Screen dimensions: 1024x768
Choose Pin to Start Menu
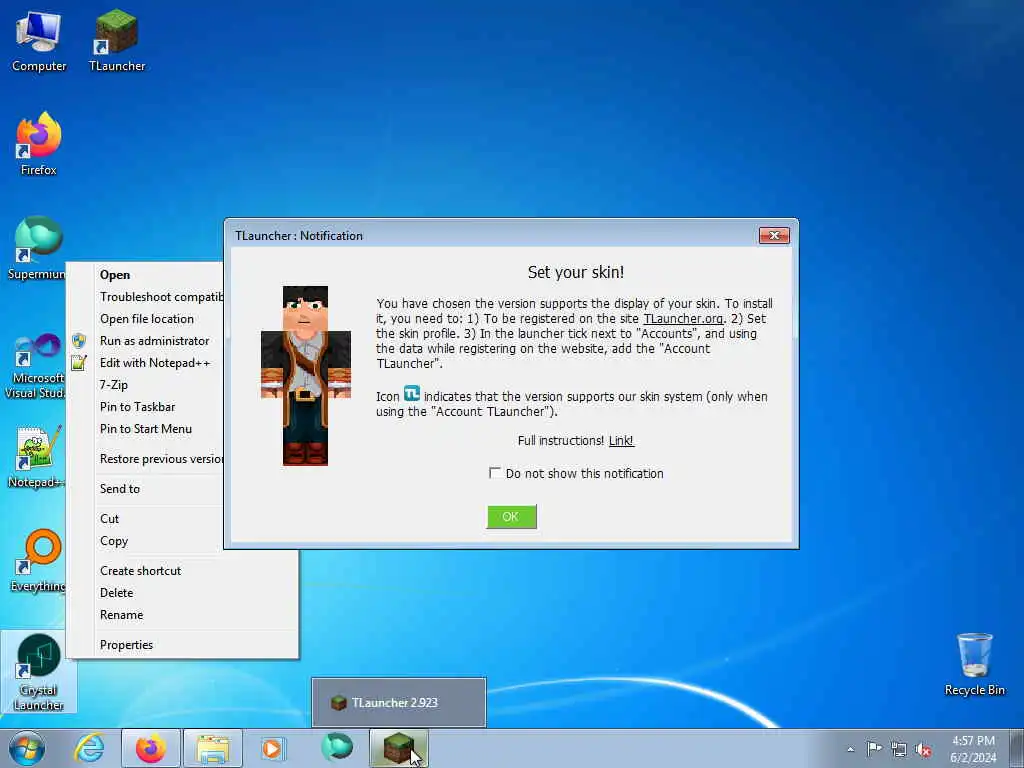146,429
